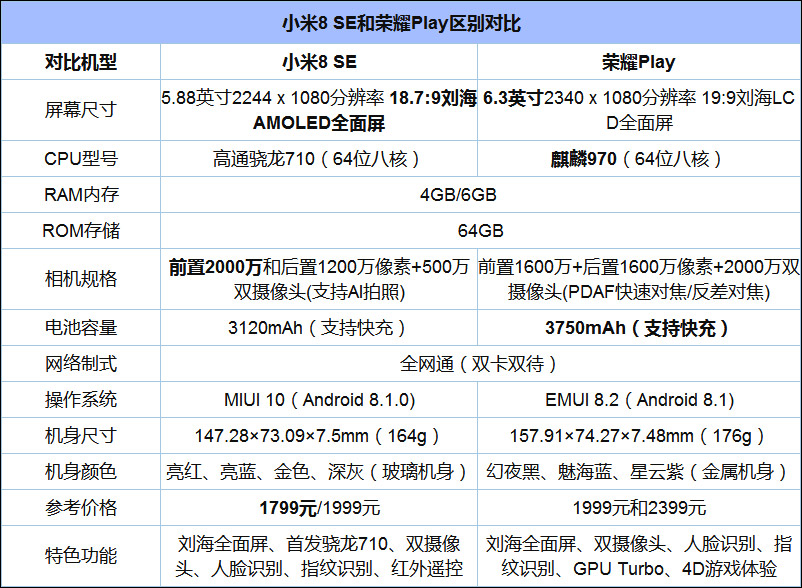Click the 荣耀Play column header
The image size is (802, 588).
click(x=639, y=62)
